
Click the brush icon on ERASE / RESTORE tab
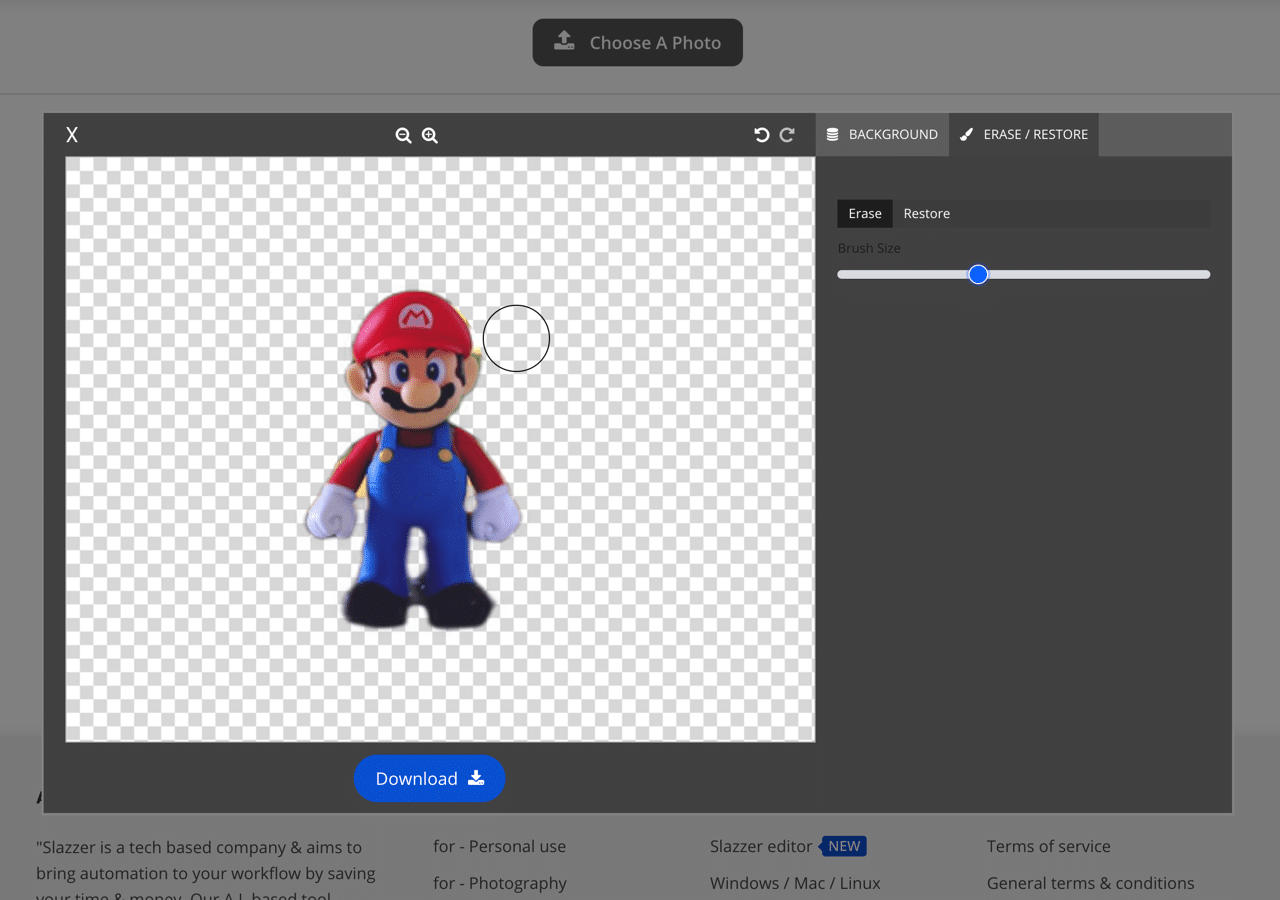click(966, 134)
